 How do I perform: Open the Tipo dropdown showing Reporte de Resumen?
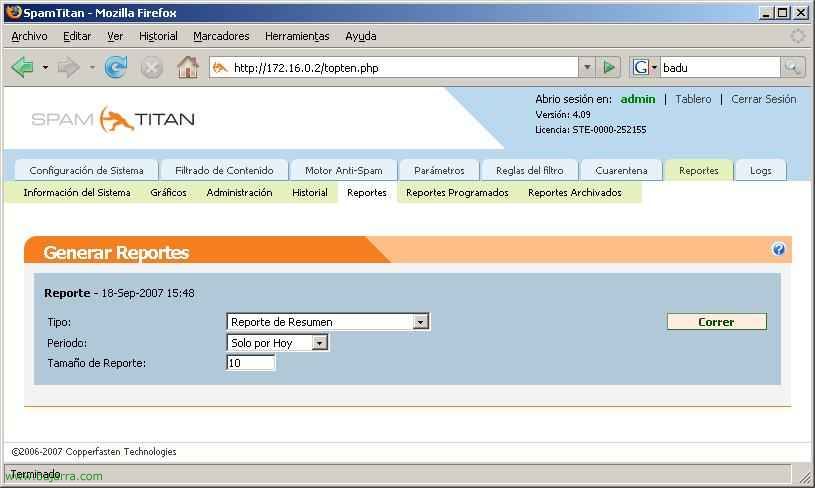pos(328,322)
